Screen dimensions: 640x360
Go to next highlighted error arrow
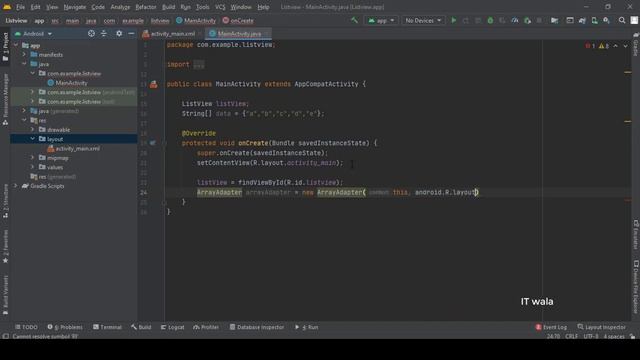click(625, 46)
